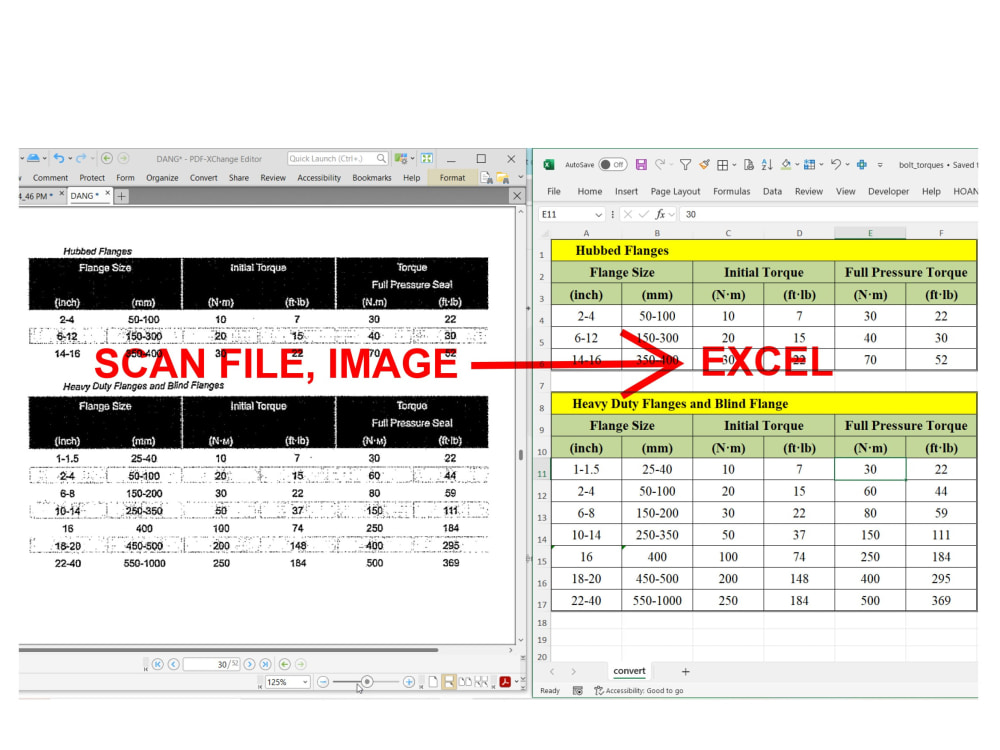This screenshot has height=750, width=1000.
Task: Click the page number input field
Action: [211, 665]
